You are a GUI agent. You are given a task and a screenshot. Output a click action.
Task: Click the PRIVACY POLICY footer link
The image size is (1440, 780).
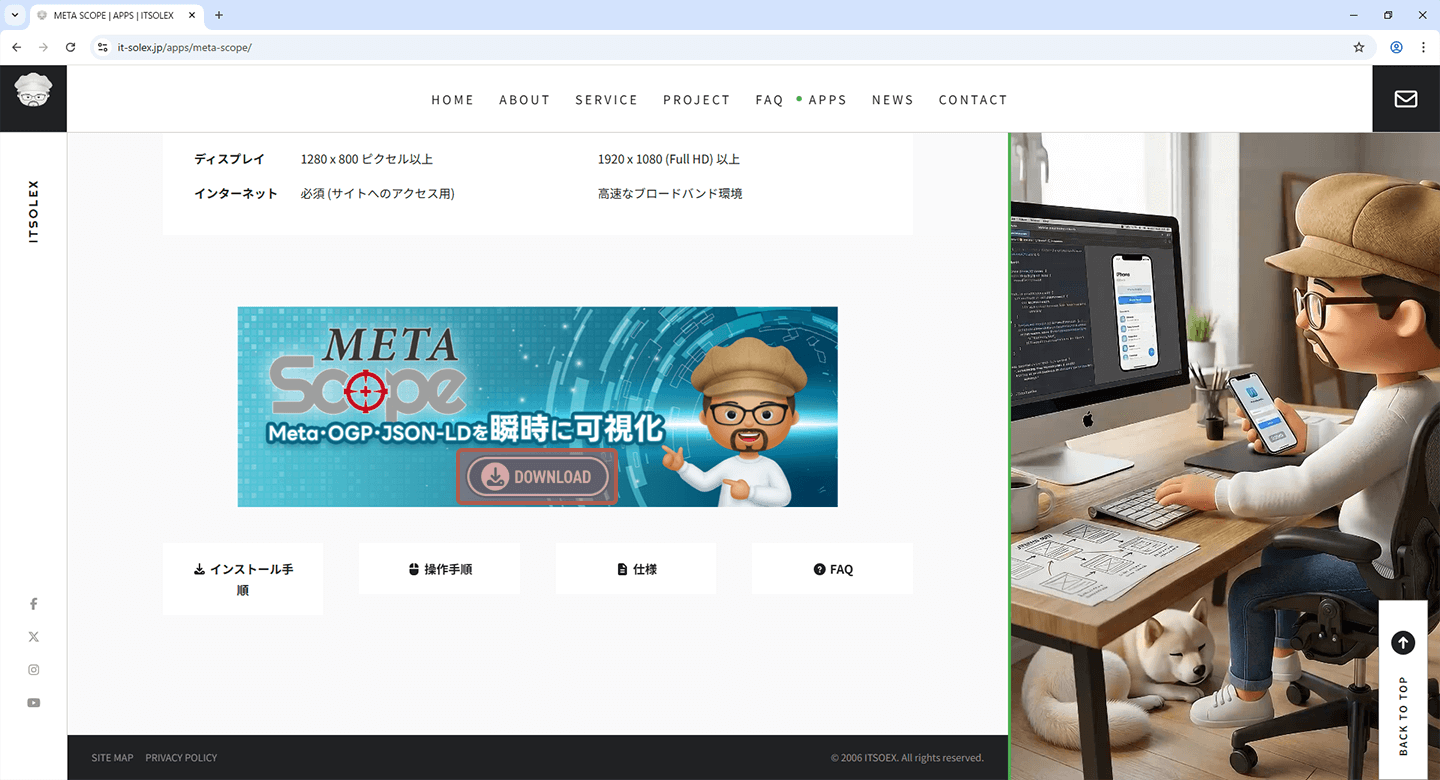(181, 758)
